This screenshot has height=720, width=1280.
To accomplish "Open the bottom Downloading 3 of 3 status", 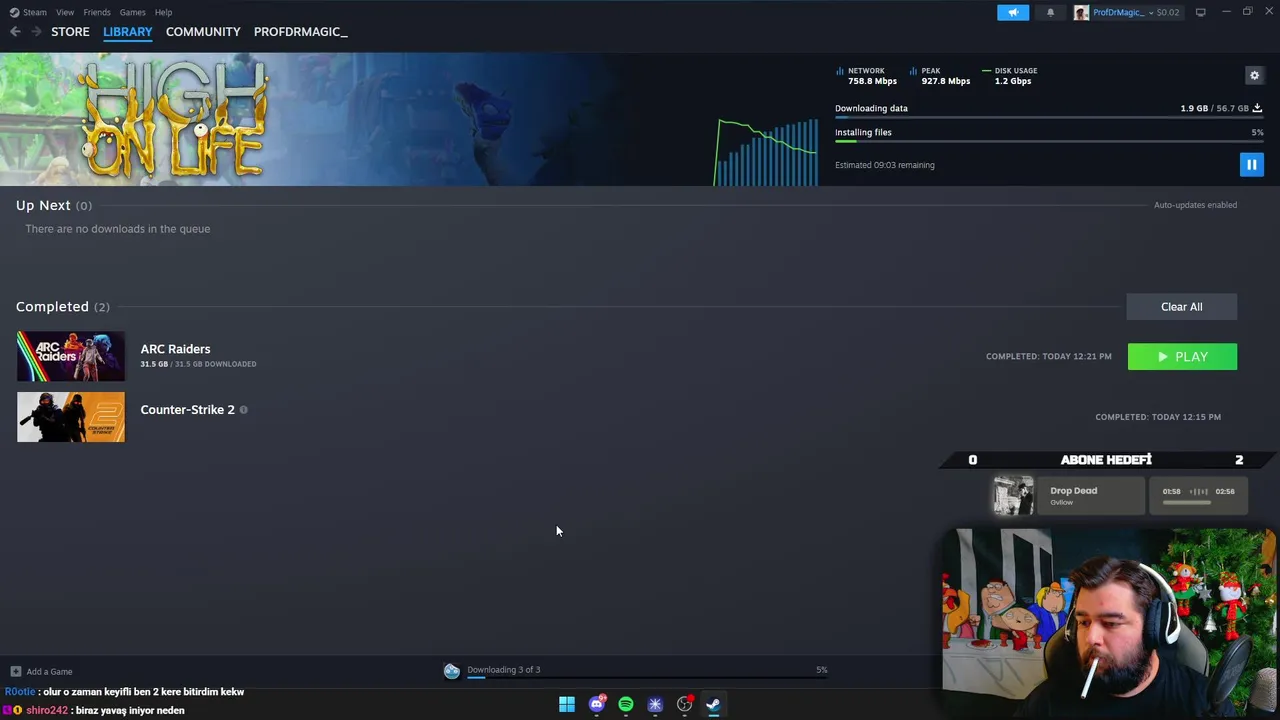I will tap(503, 670).
